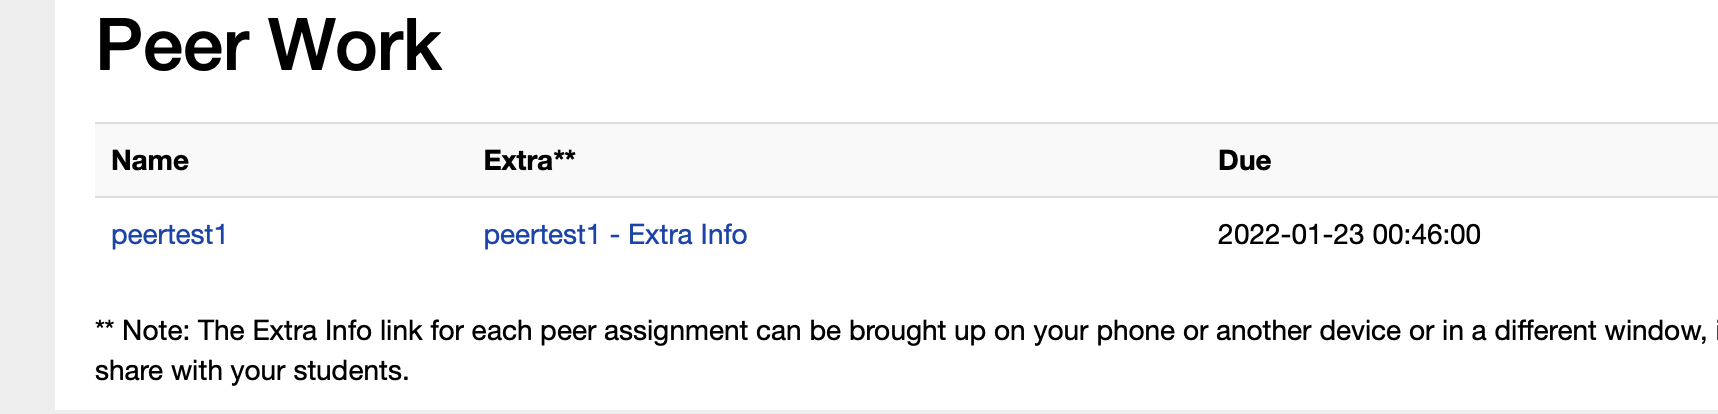Open the peertest1 - Extra Info link
This screenshot has width=1718, height=414.
615,235
